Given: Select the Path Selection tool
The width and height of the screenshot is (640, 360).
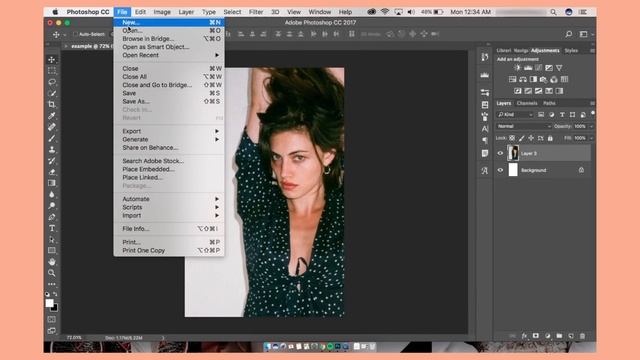Looking at the screenshot, I should pos(52,239).
